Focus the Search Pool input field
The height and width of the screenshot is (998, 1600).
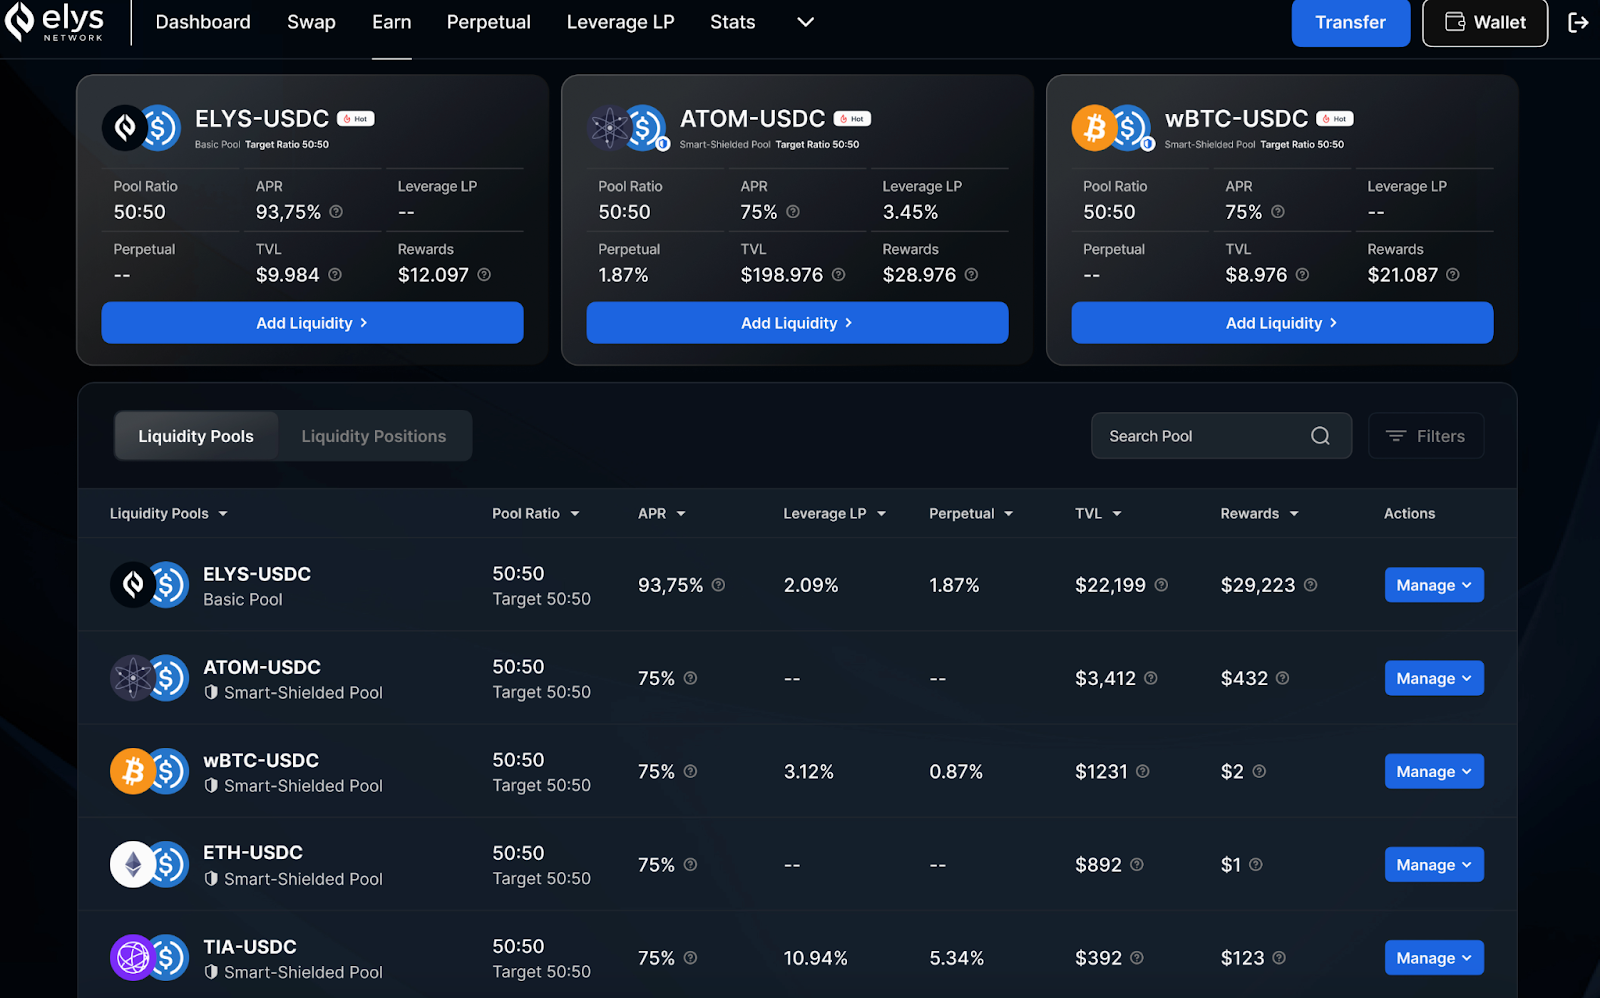click(x=1221, y=436)
